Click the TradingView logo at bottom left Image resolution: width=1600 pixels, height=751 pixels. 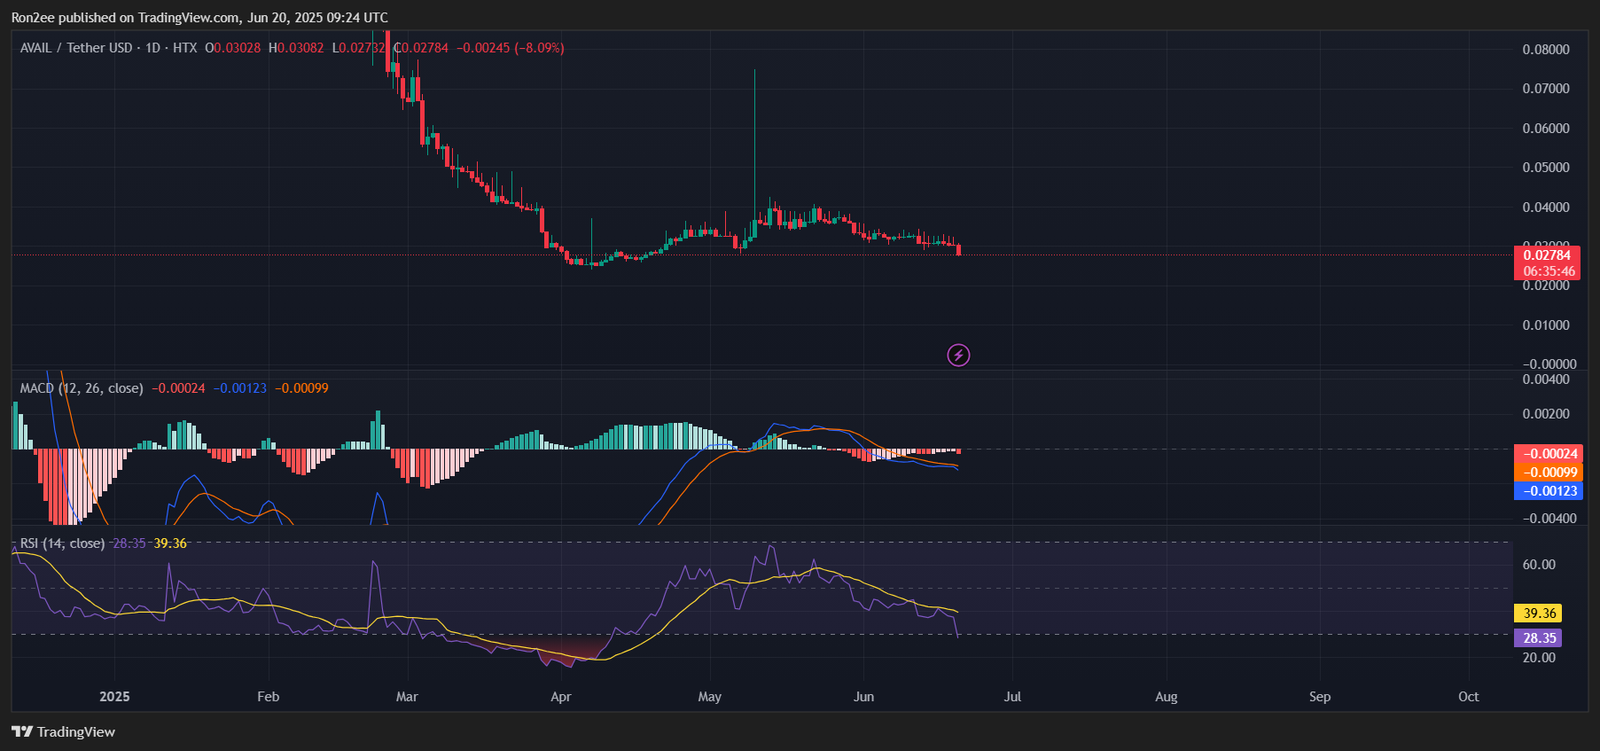click(63, 732)
